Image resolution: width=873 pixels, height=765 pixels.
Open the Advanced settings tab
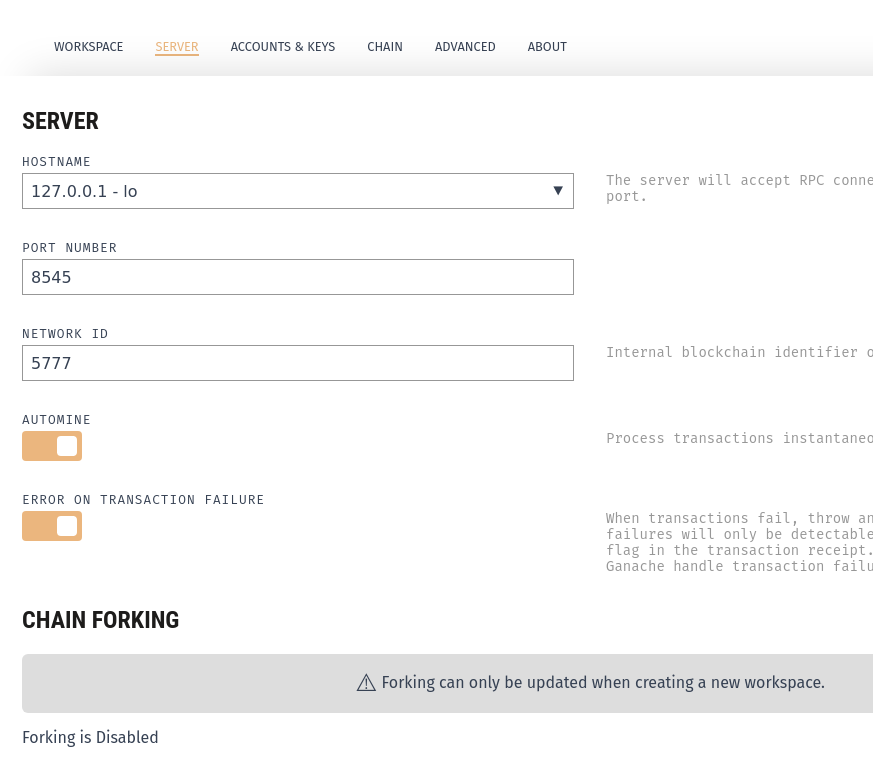pyautogui.click(x=465, y=47)
